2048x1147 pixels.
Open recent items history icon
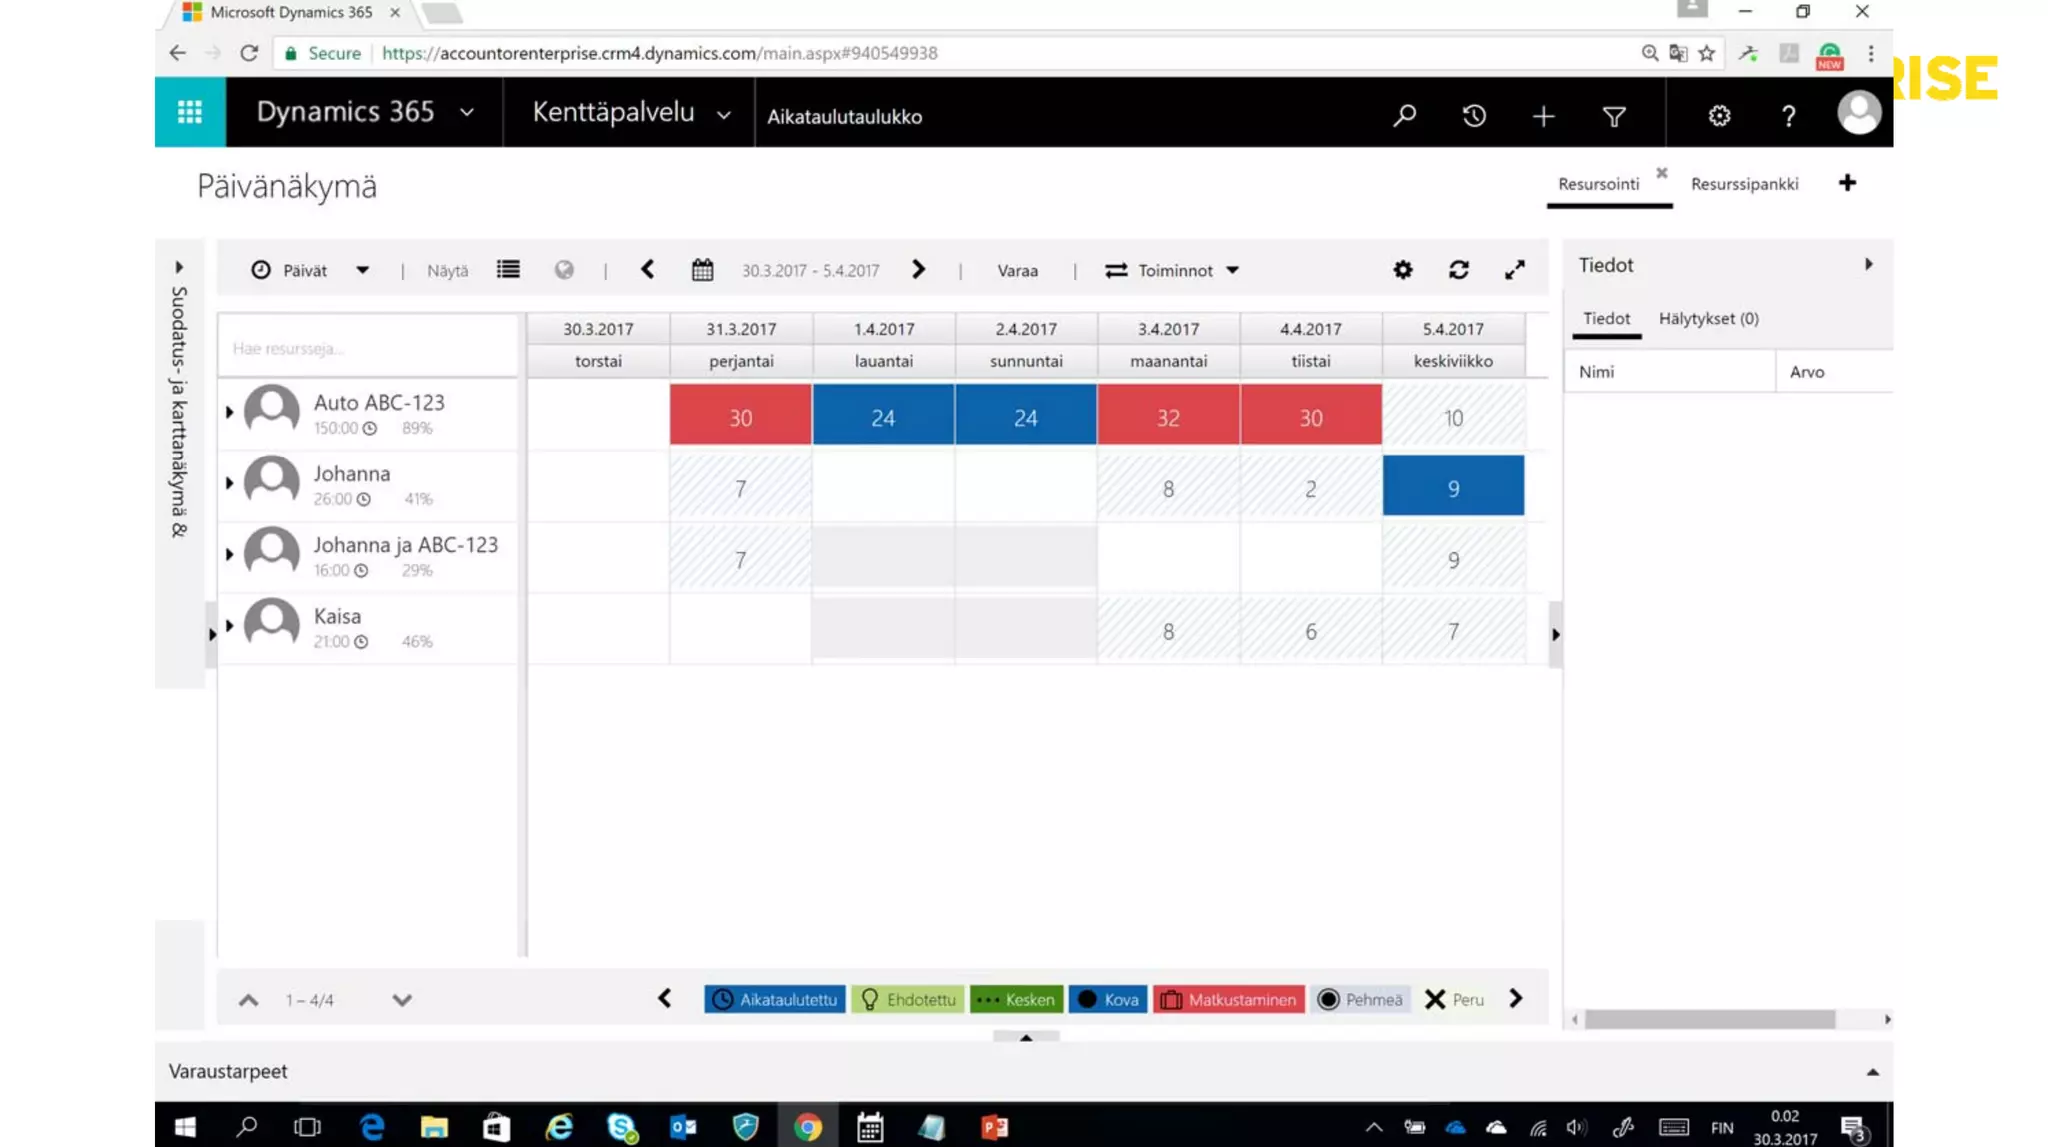pyautogui.click(x=1474, y=116)
